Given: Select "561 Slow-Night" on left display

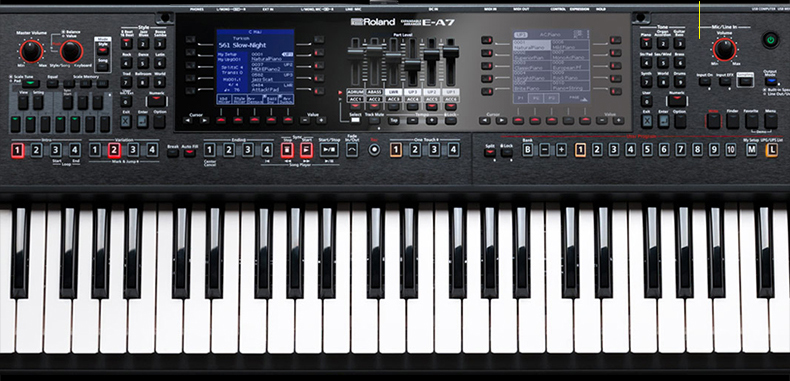Looking at the screenshot, I should coord(243,45).
